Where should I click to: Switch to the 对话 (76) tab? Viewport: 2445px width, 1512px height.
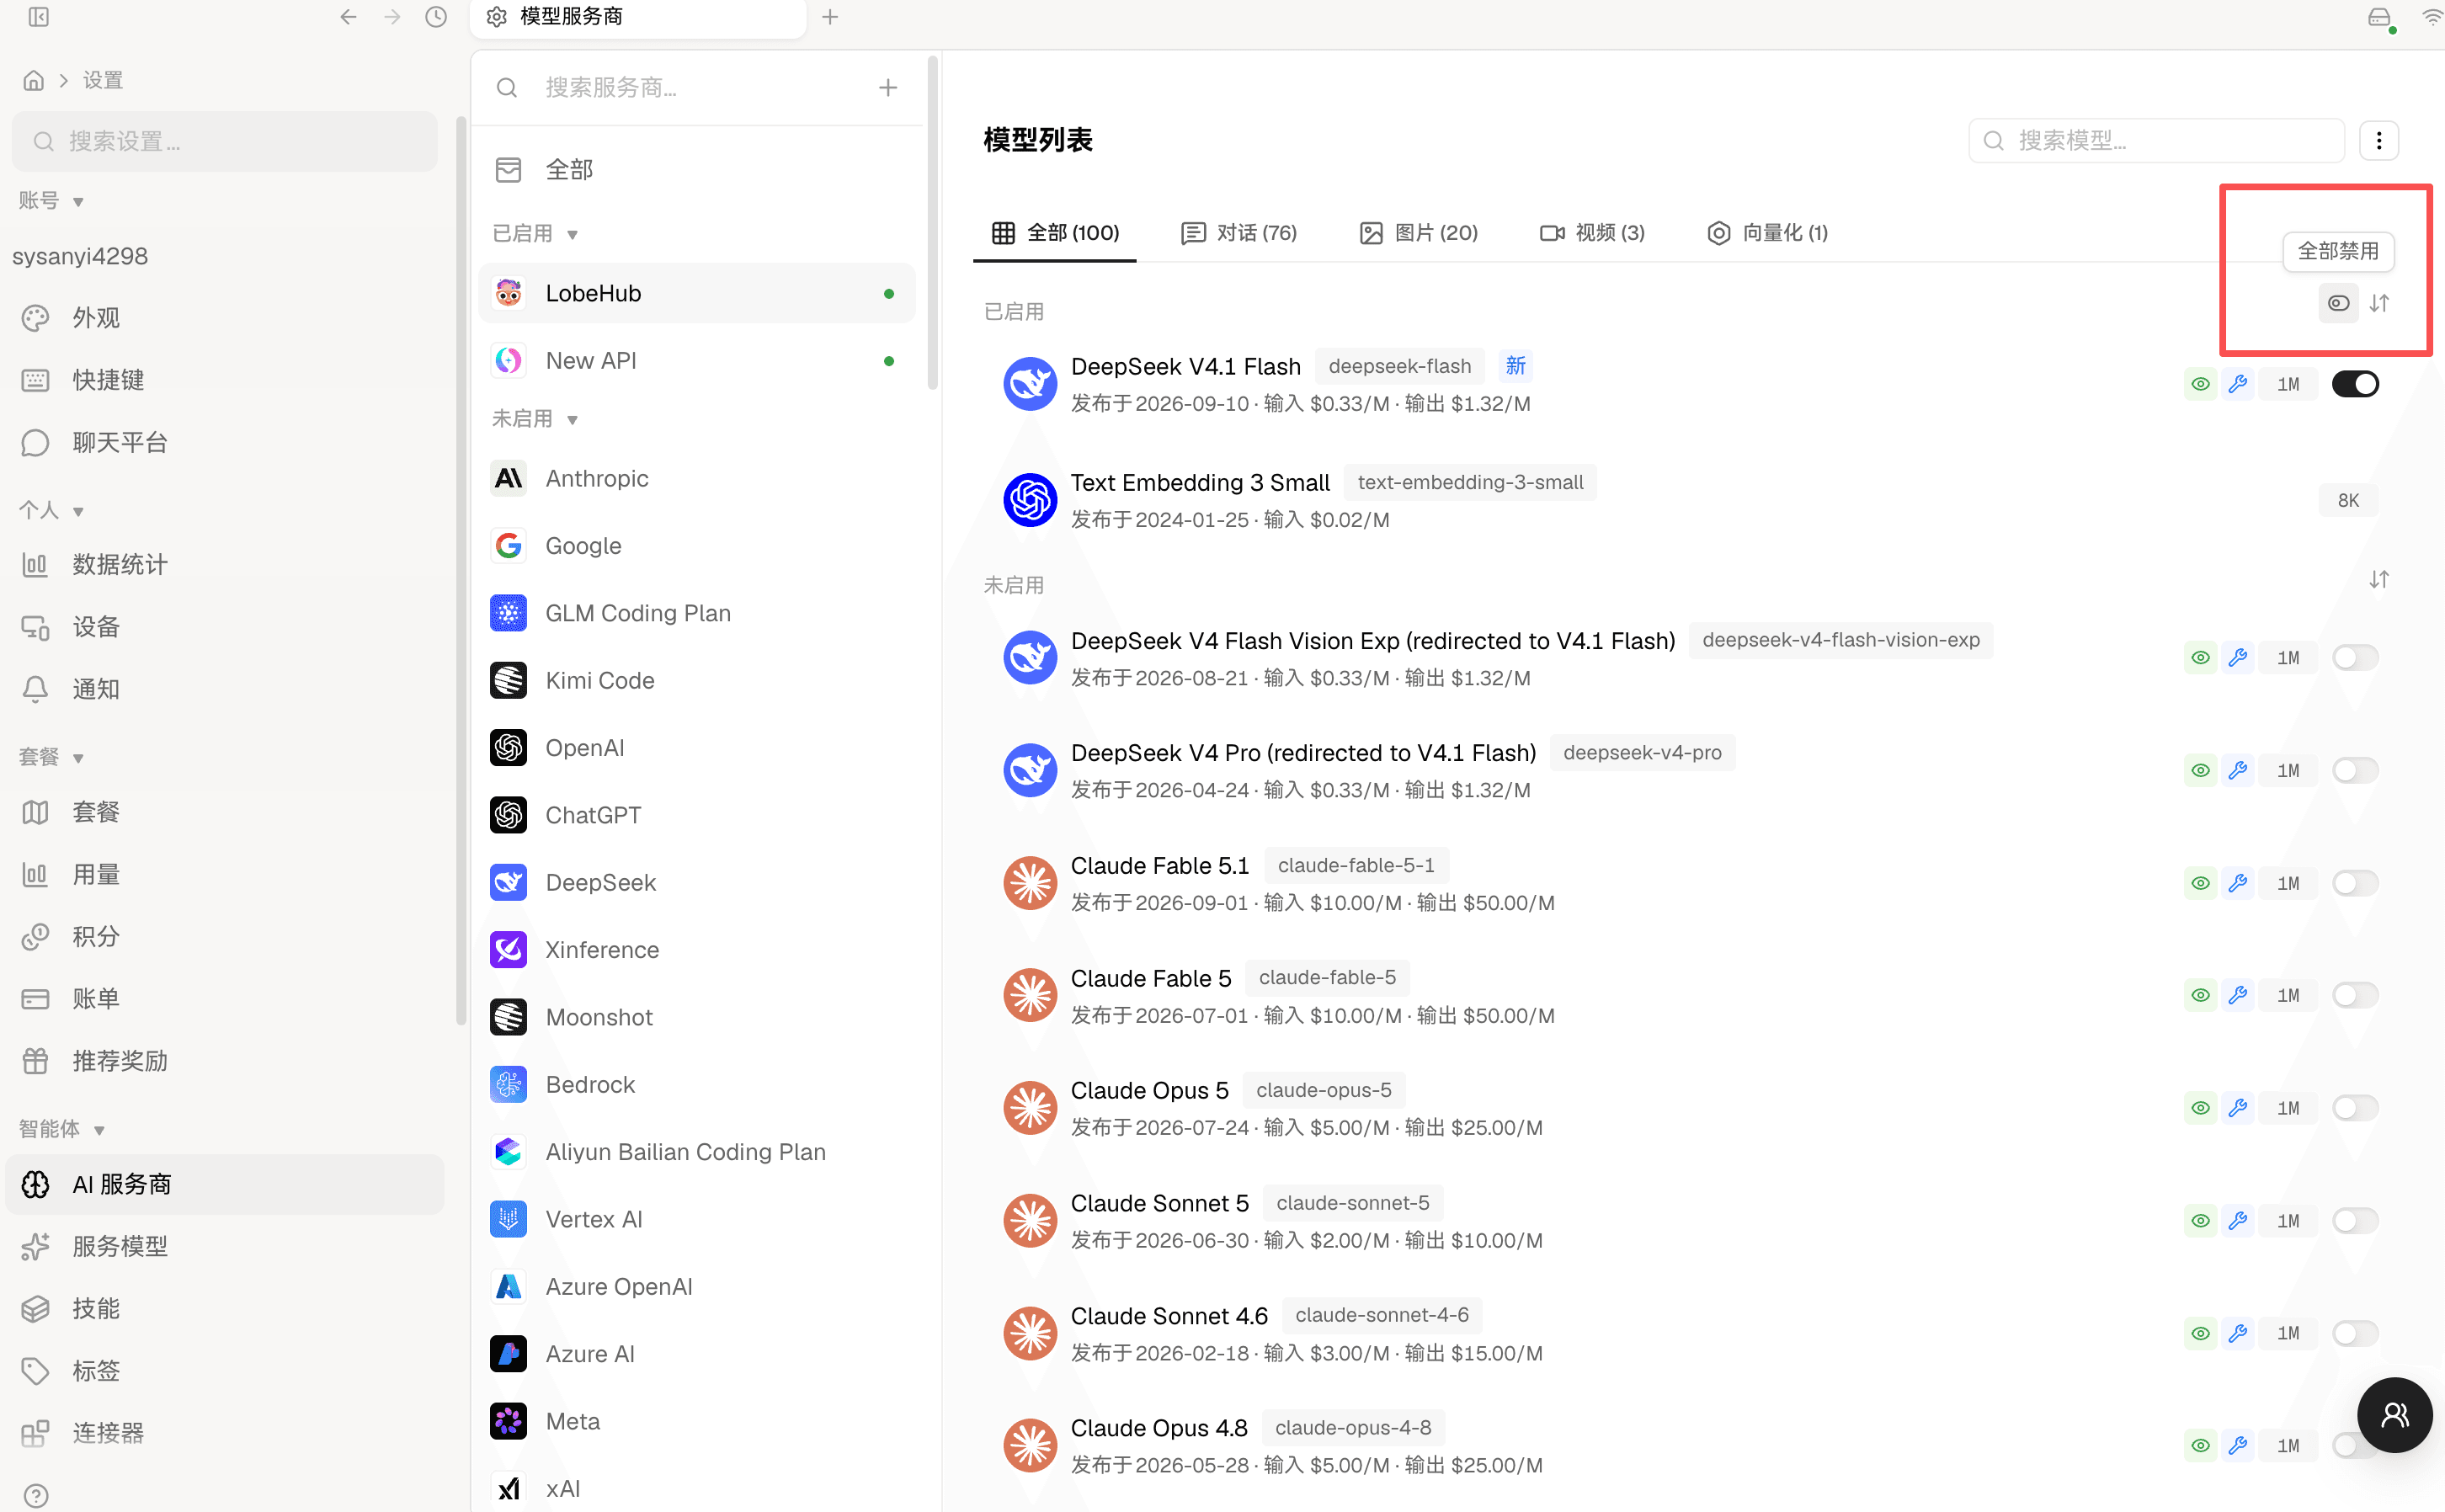point(1239,233)
